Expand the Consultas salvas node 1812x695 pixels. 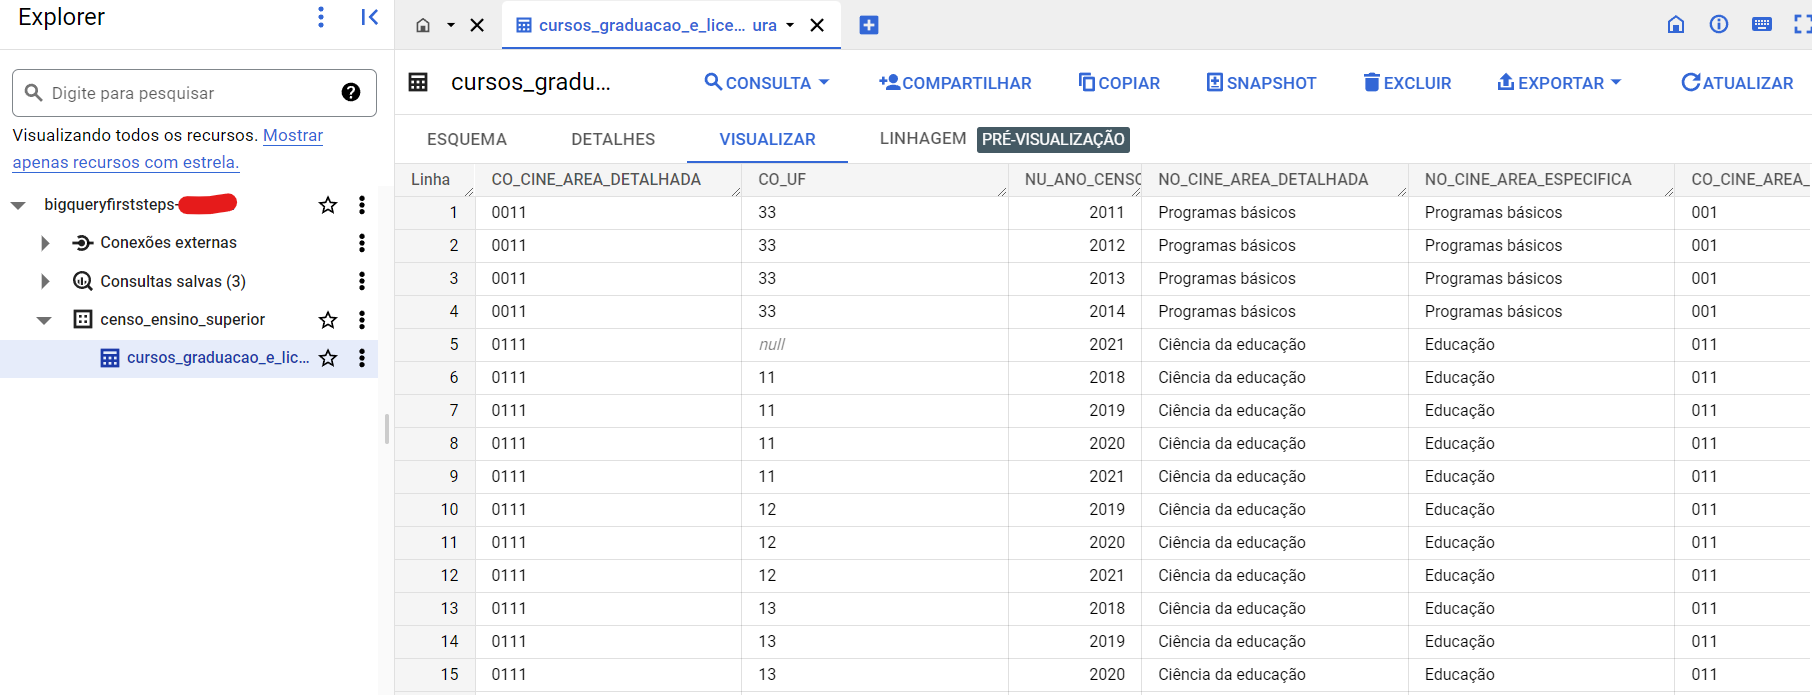(x=45, y=282)
